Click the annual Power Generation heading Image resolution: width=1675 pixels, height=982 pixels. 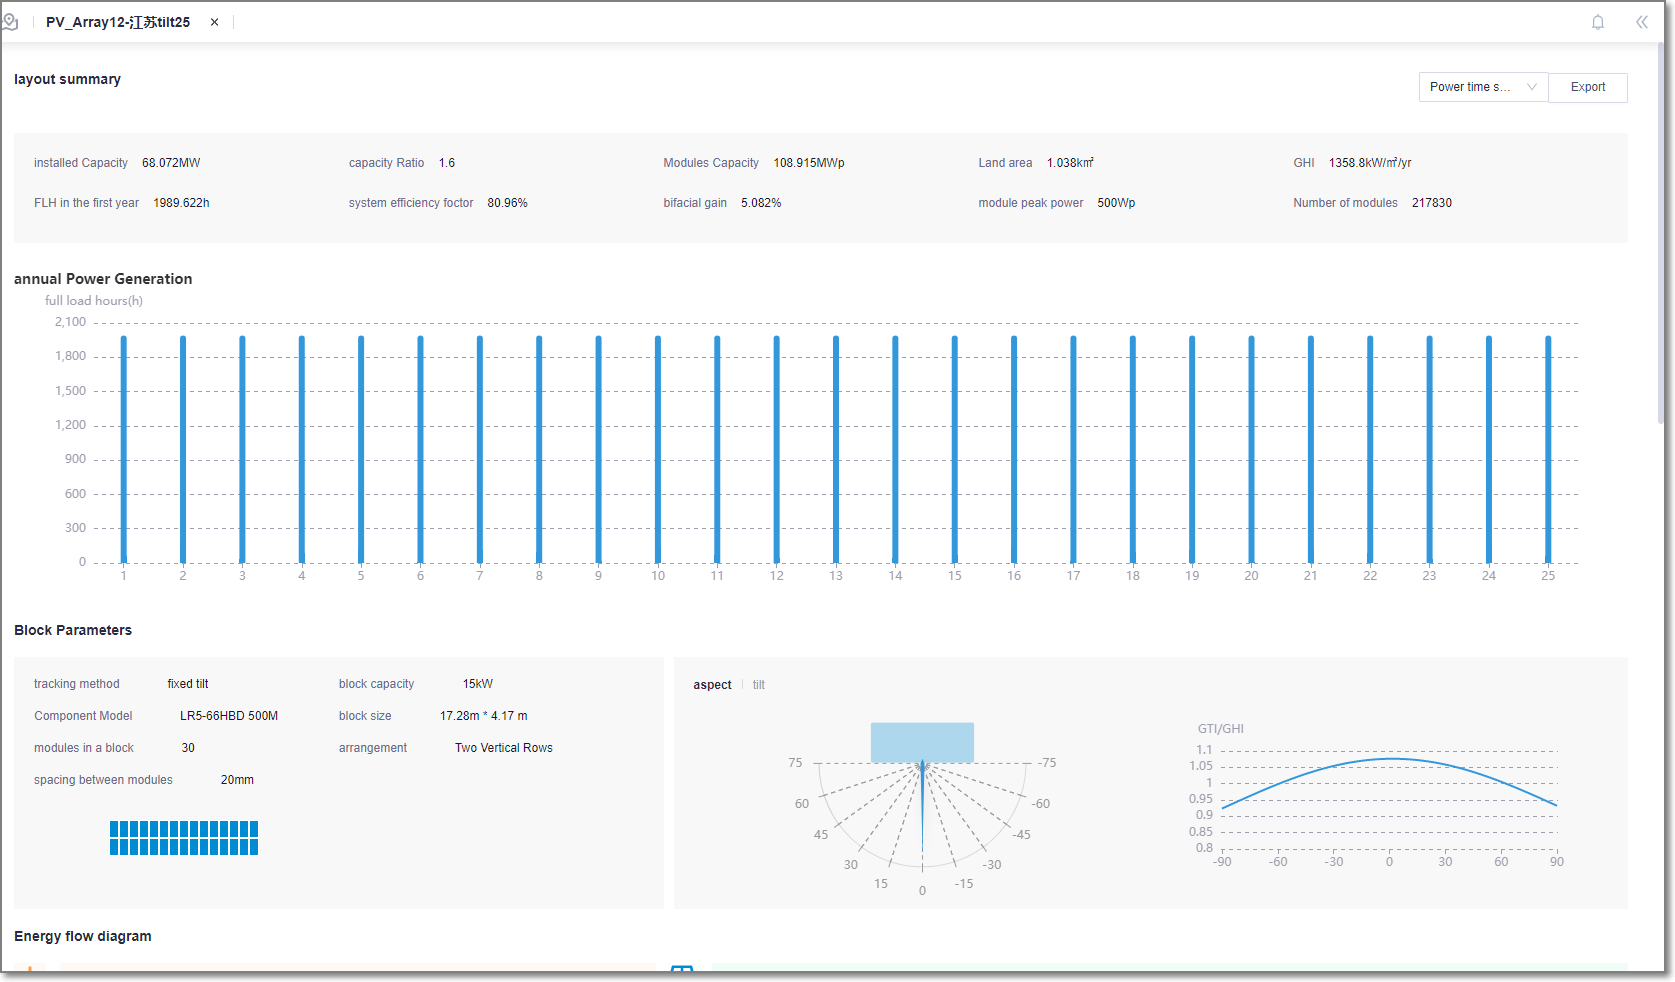tap(103, 279)
